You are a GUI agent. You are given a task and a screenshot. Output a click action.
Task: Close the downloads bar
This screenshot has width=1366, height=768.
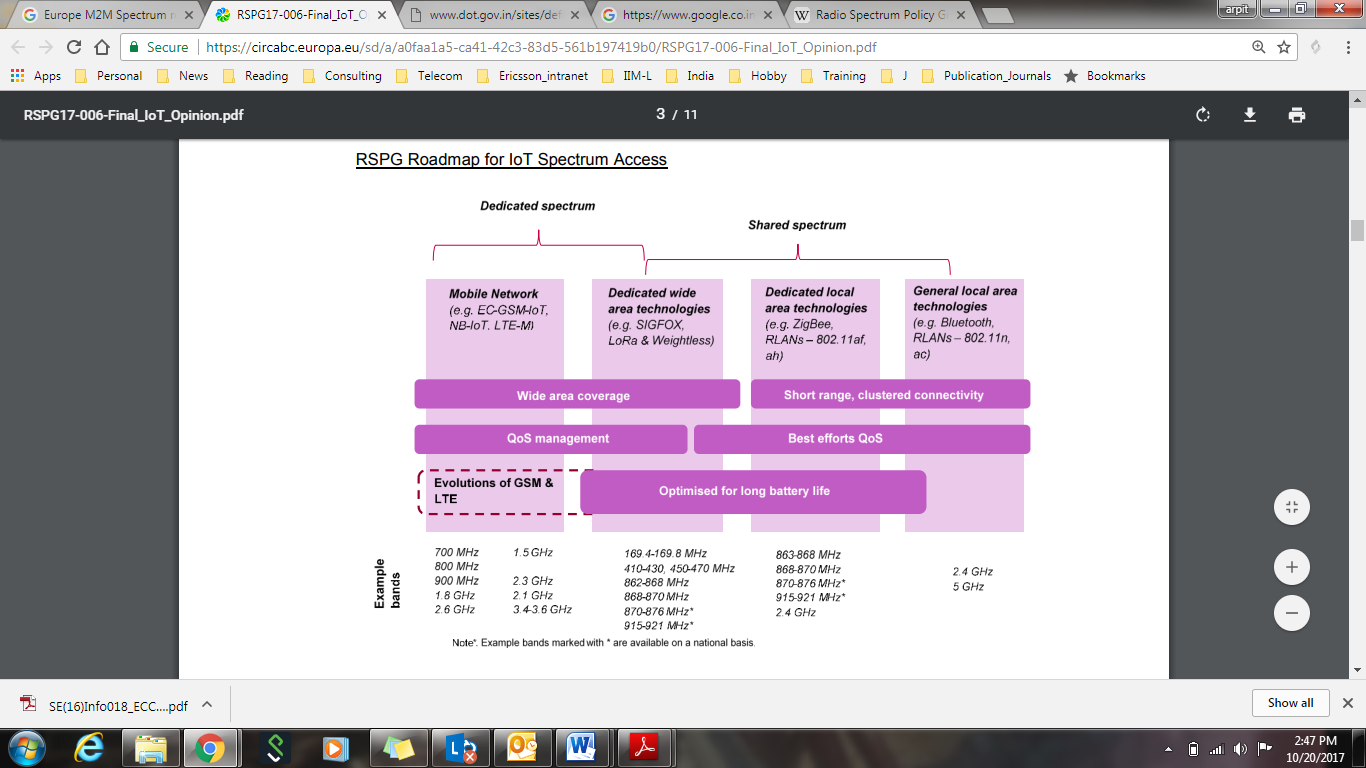coord(1347,703)
